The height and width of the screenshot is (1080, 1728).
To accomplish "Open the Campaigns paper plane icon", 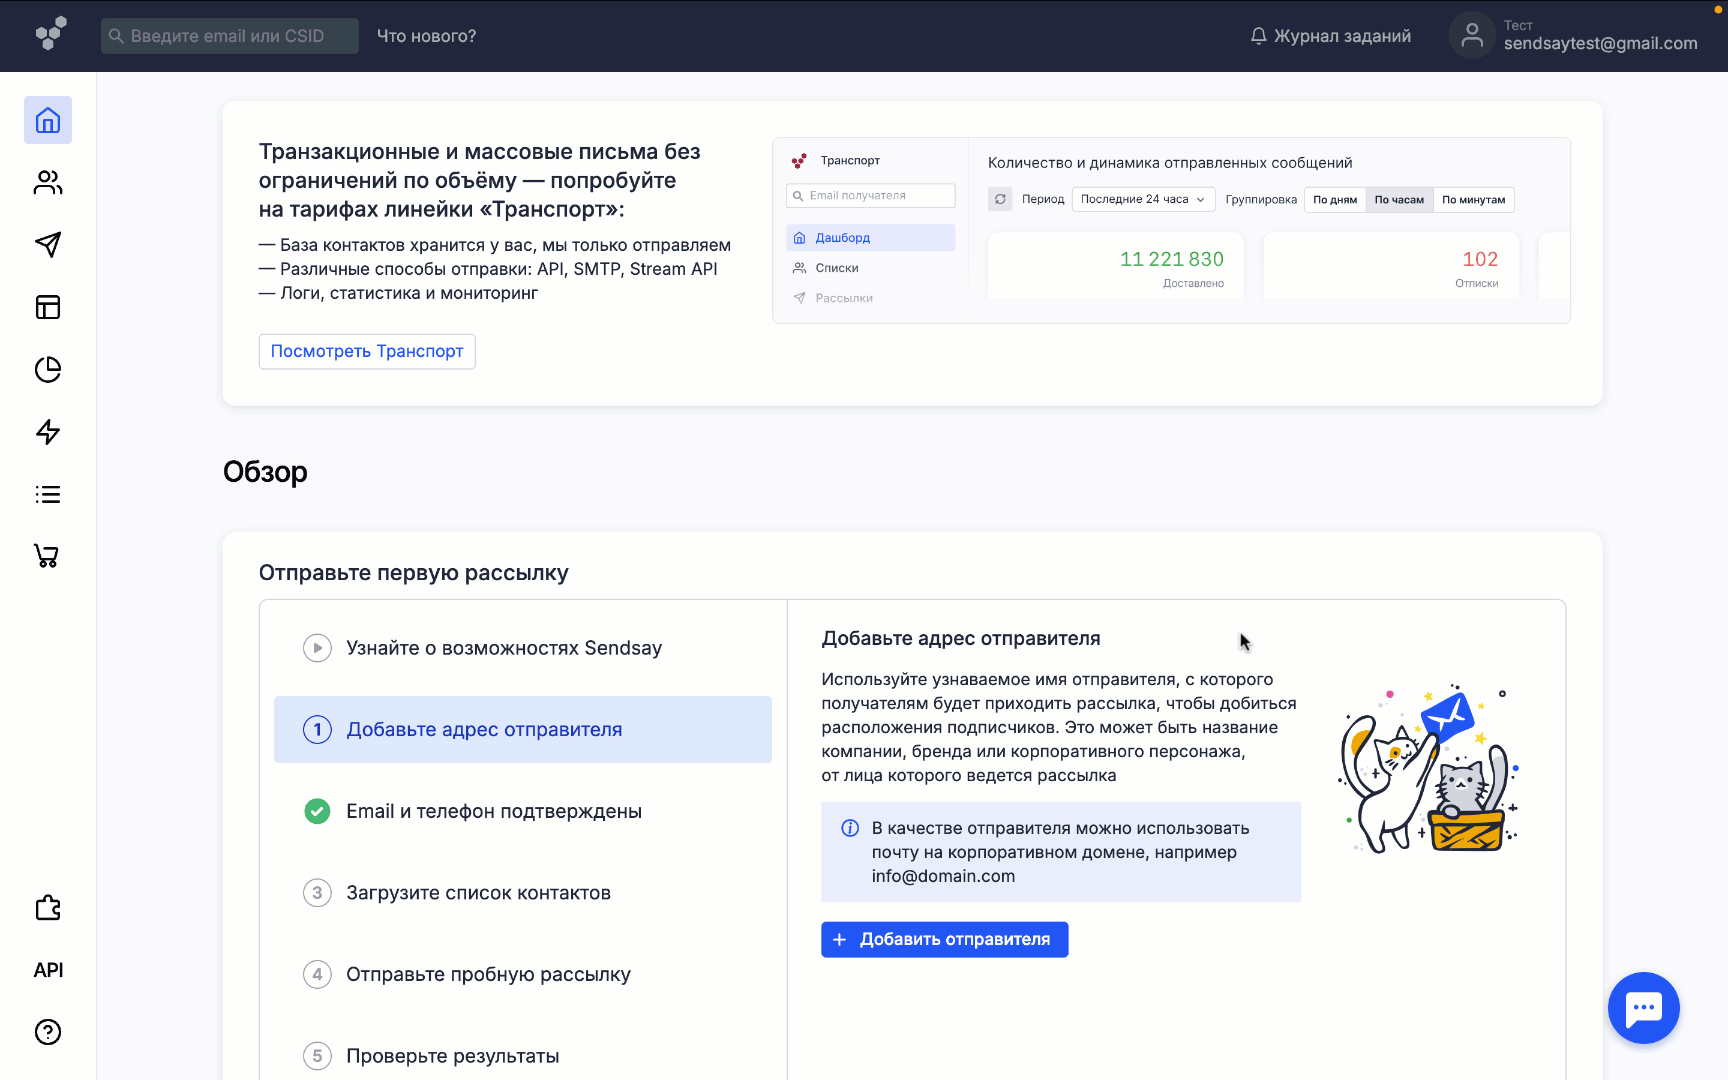I will coord(48,245).
